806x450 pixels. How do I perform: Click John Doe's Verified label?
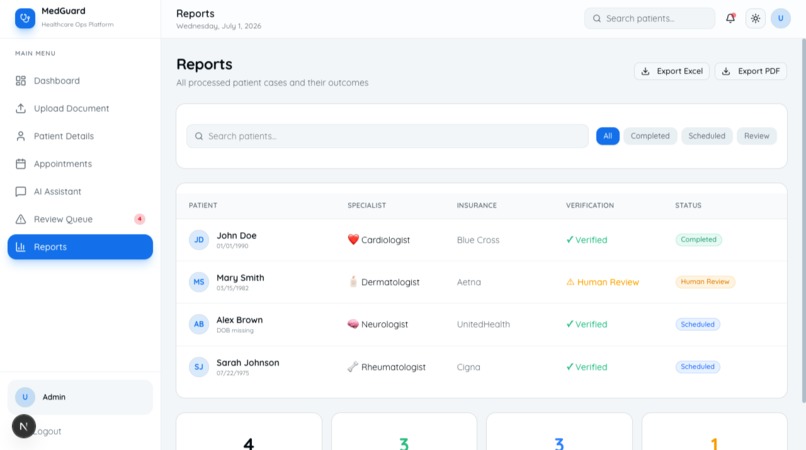click(x=587, y=240)
